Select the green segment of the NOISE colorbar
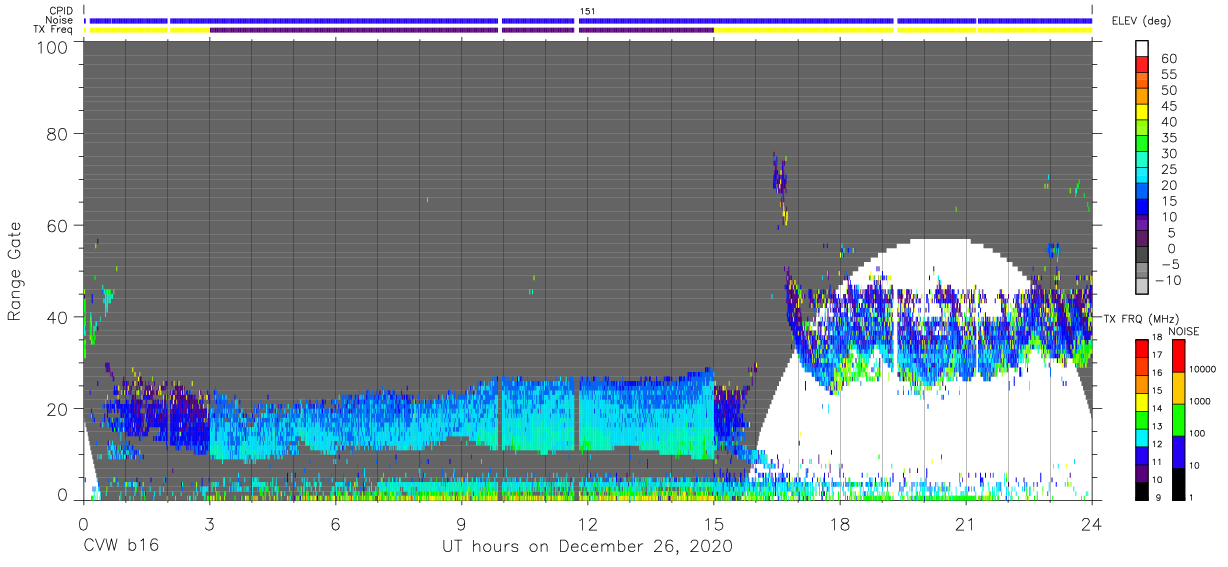 (x=1178, y=419)
